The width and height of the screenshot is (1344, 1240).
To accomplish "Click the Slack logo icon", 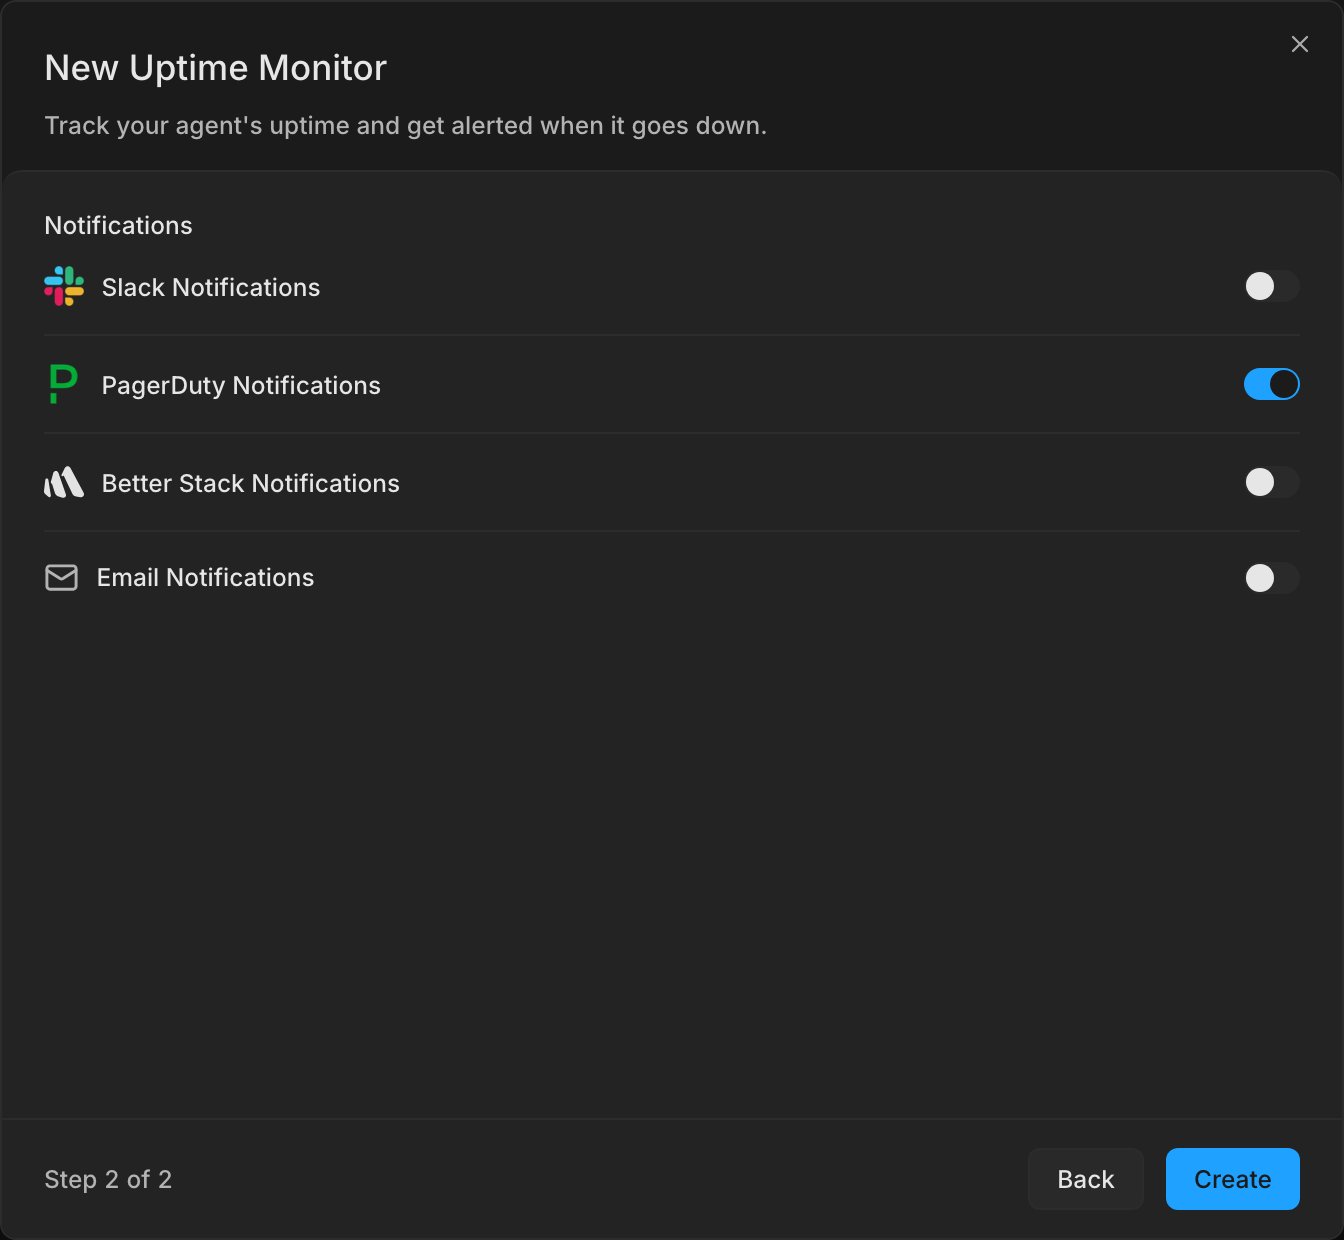I will click(64, 286).
